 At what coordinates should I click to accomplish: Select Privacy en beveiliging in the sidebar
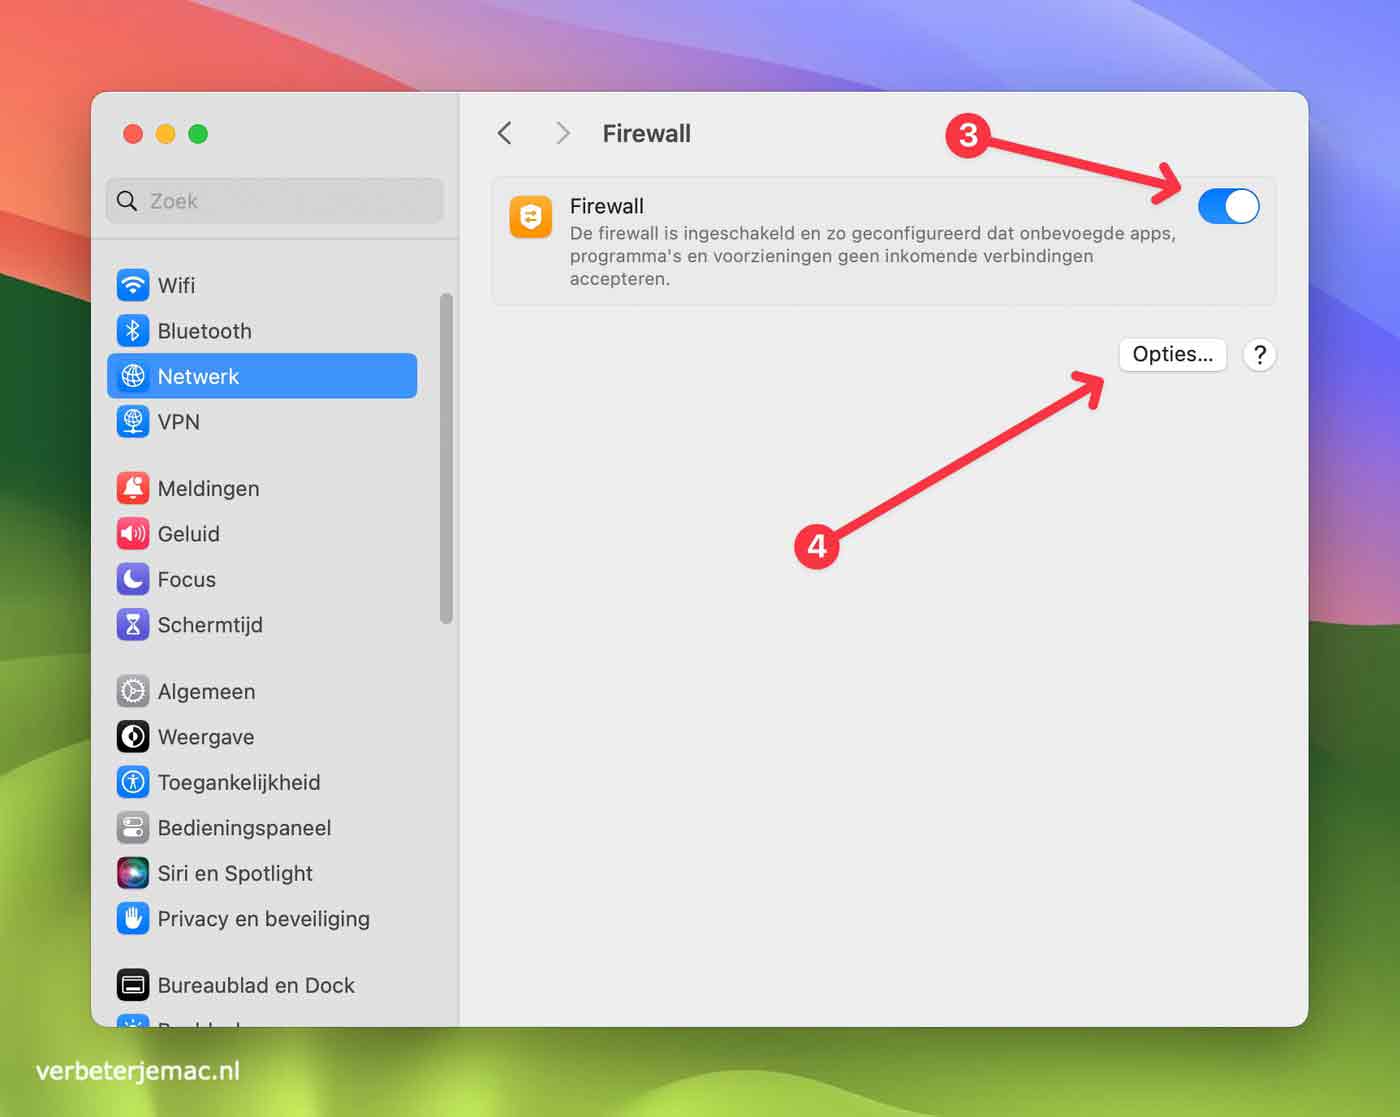click(x=133, y=918)
